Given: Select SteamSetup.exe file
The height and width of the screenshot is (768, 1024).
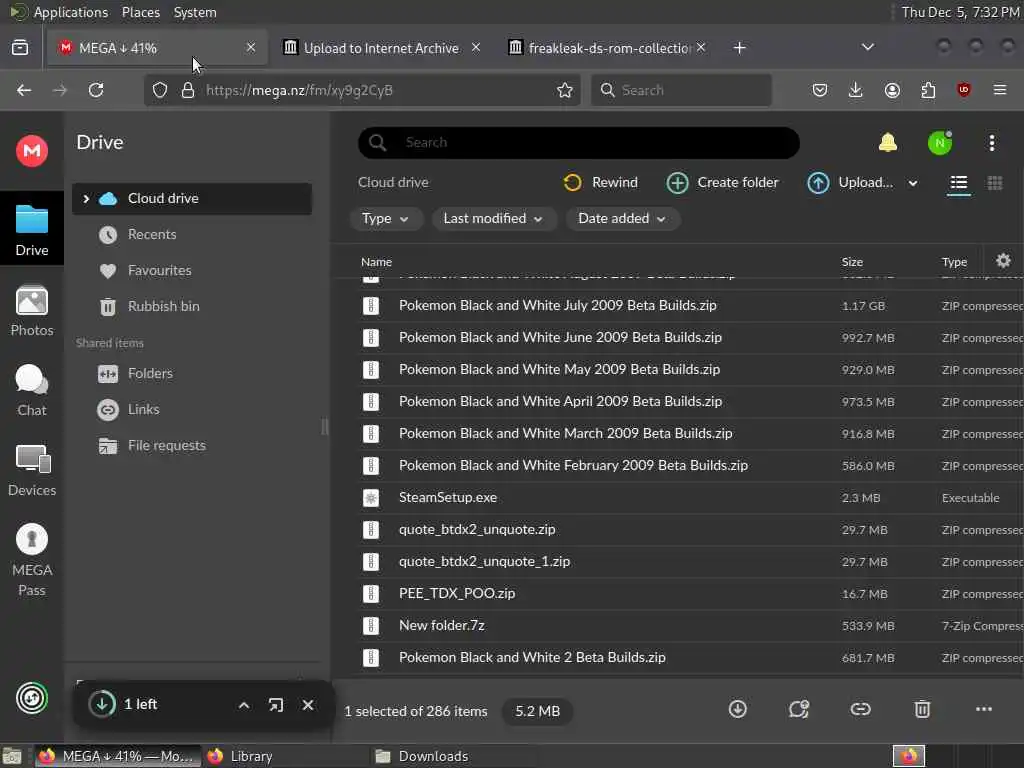Looking at the screenshot, I should click(679, 498).
